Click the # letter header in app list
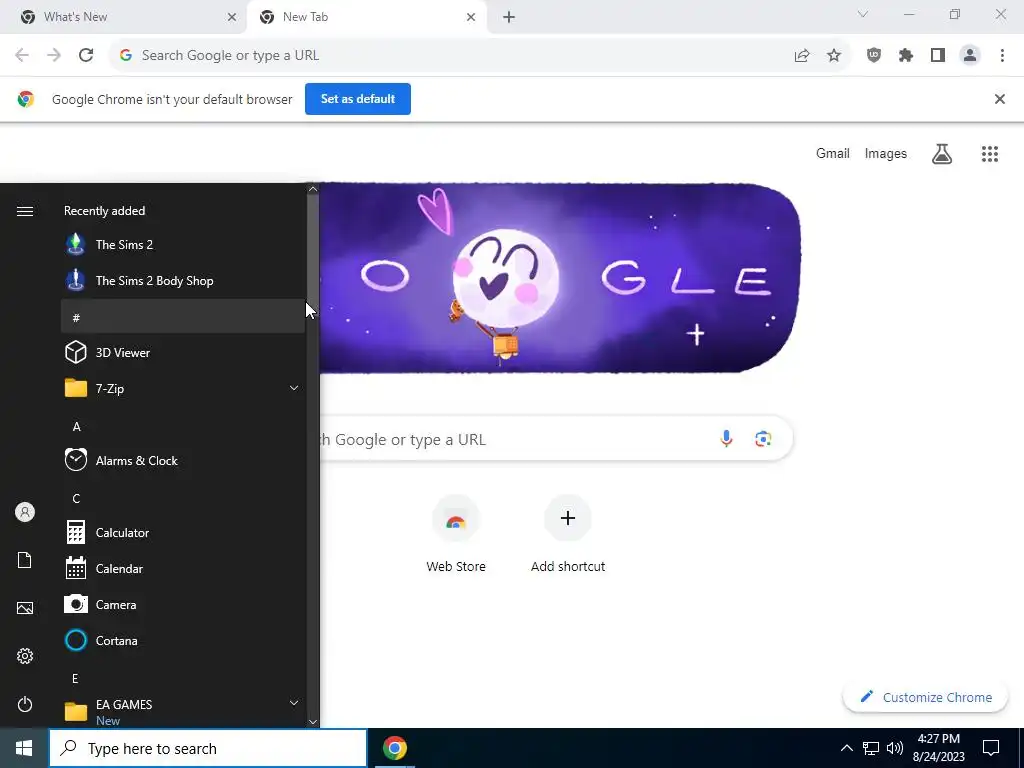Viewport: 1024px width, 768px height. click(x=183, y=317)
